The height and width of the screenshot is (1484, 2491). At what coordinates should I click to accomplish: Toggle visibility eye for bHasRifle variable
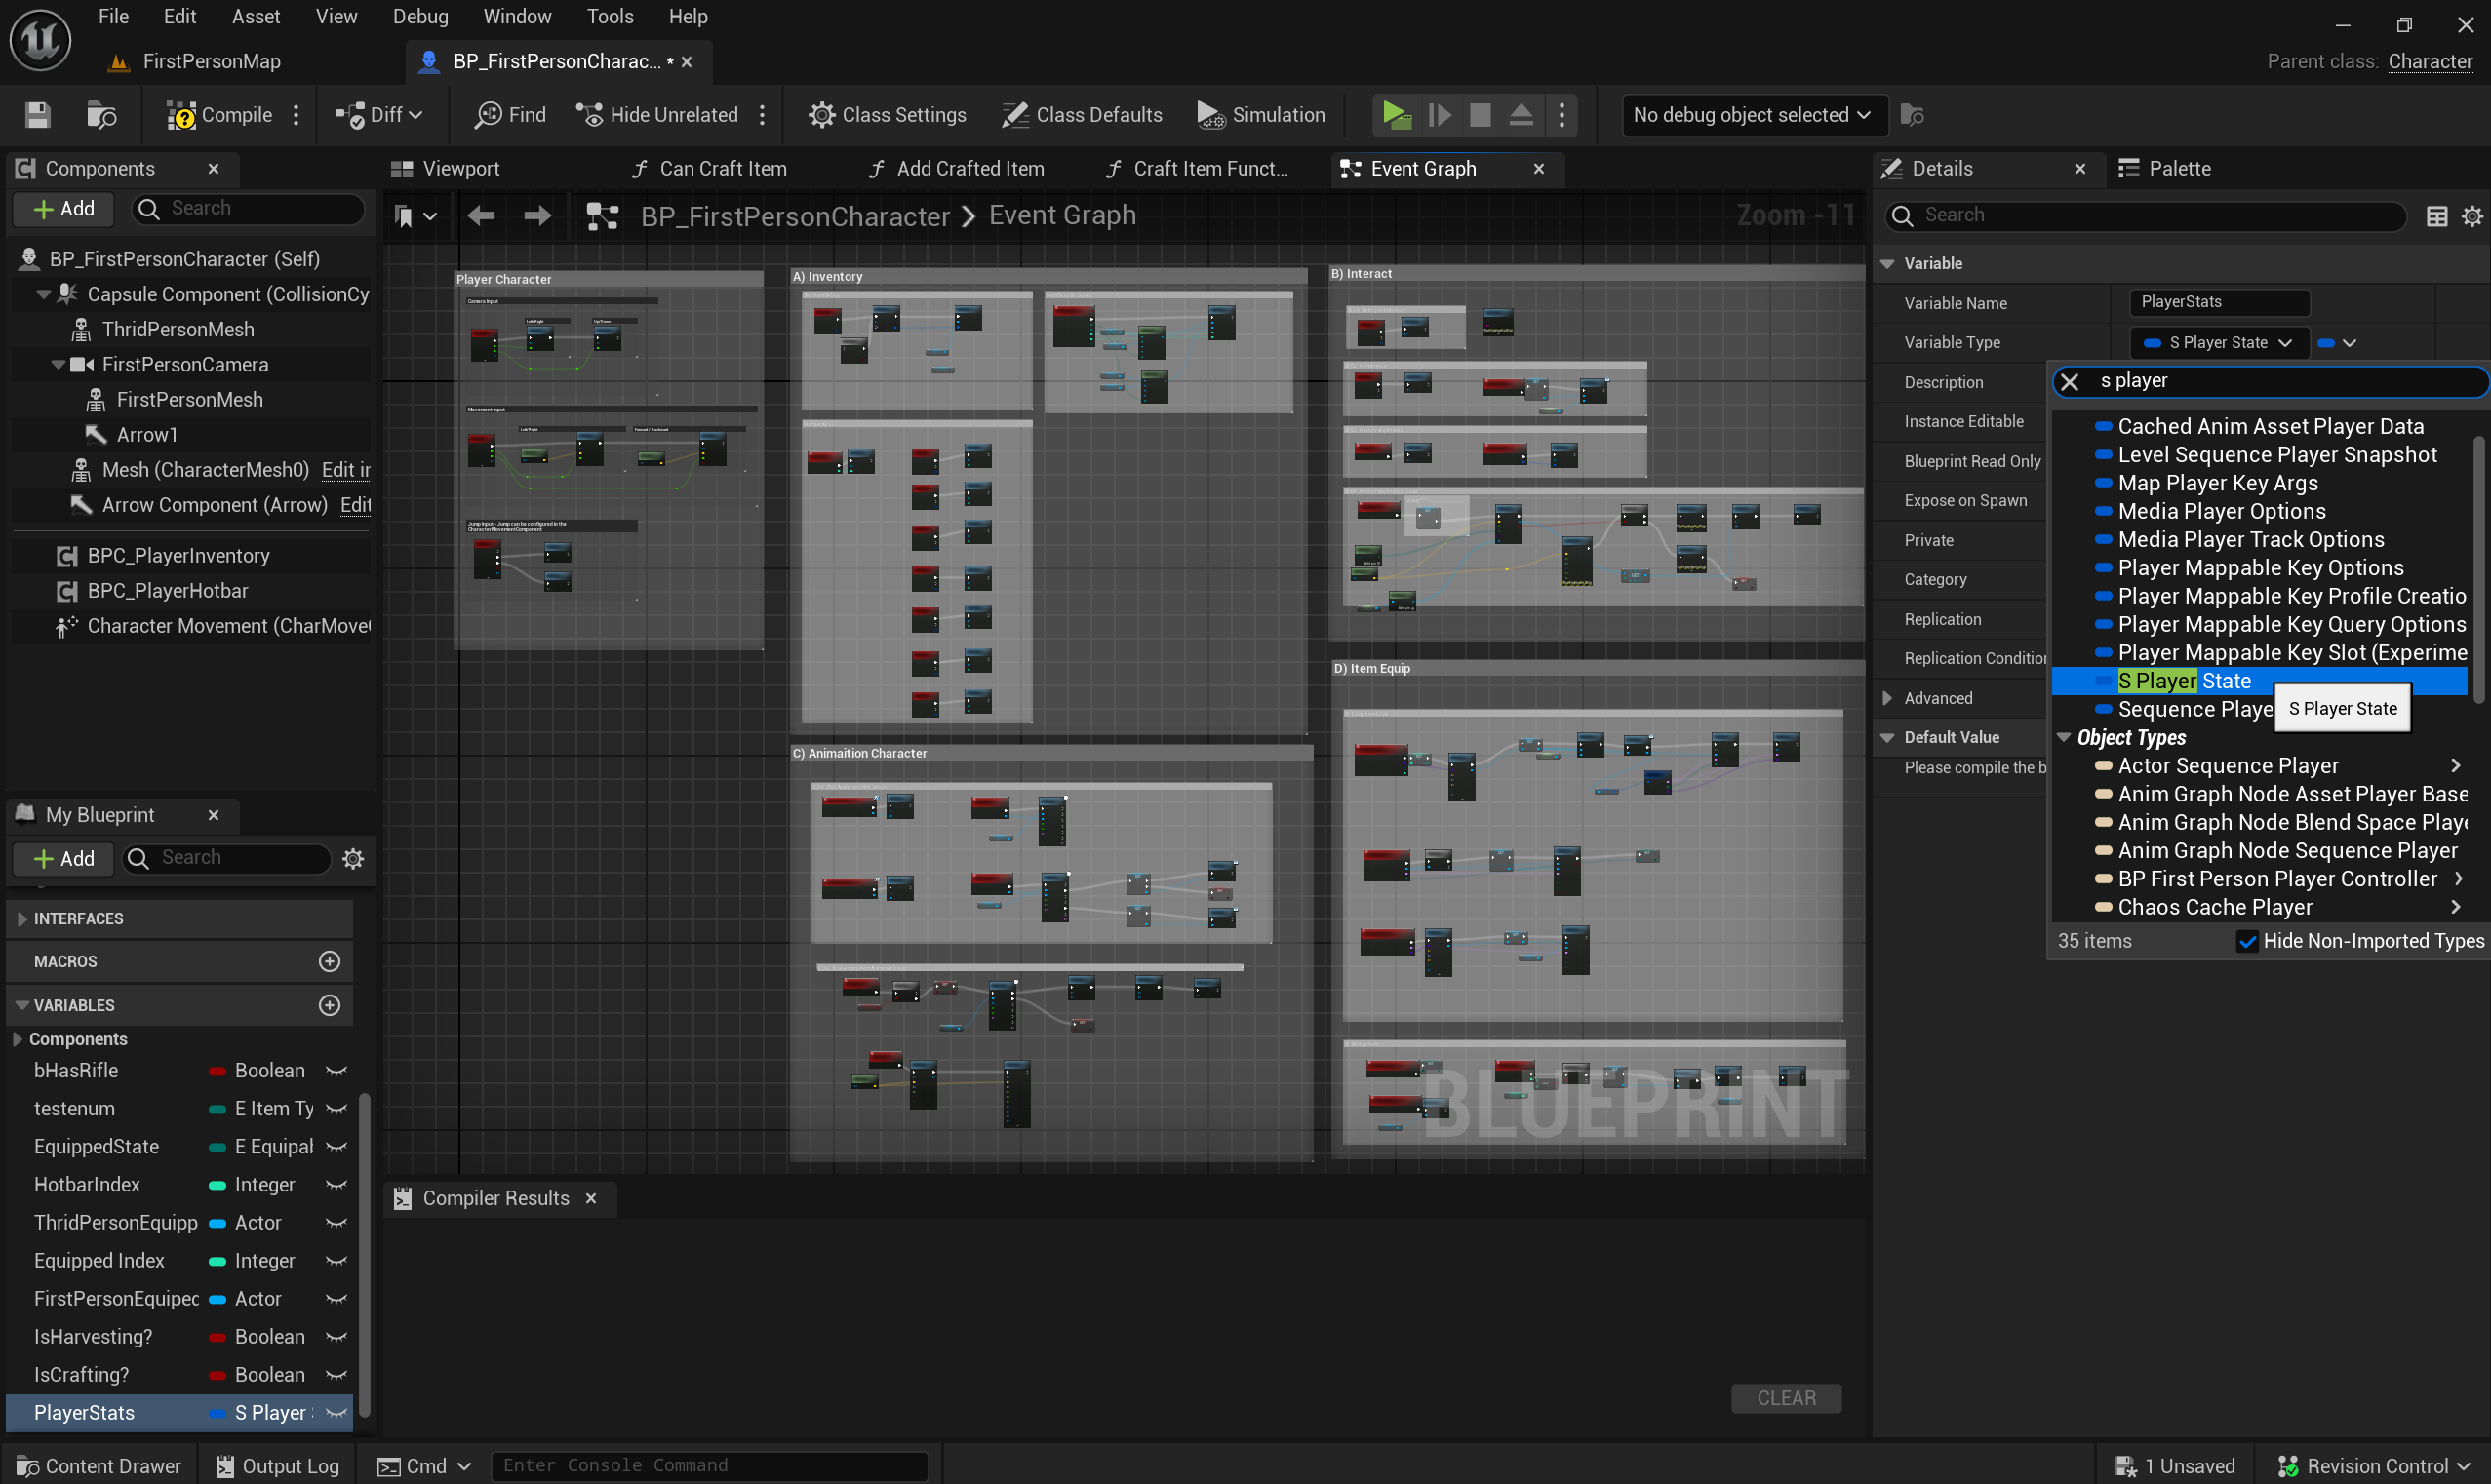click(337, 1071)
